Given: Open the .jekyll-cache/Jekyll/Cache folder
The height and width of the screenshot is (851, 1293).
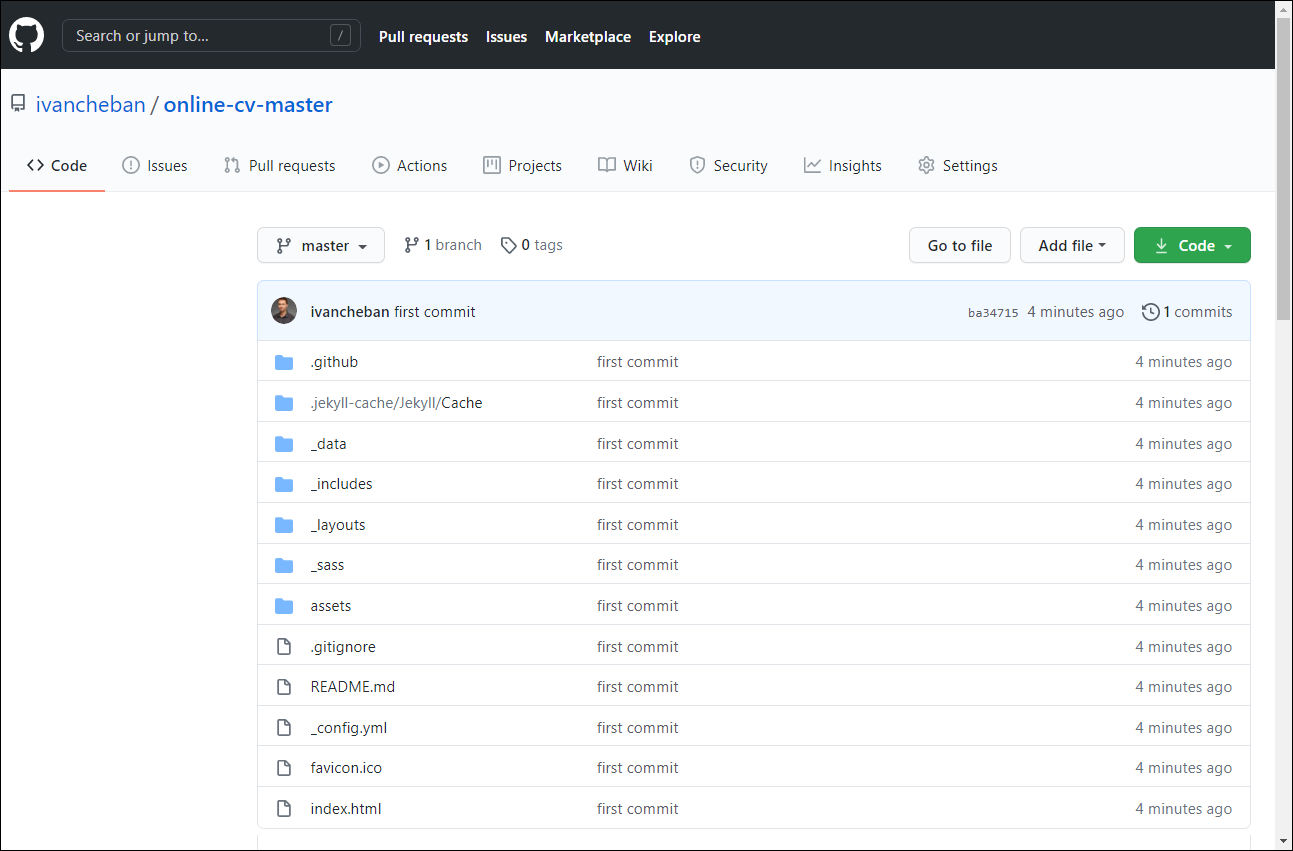Looking at the screenshot, I should point(397,403).
